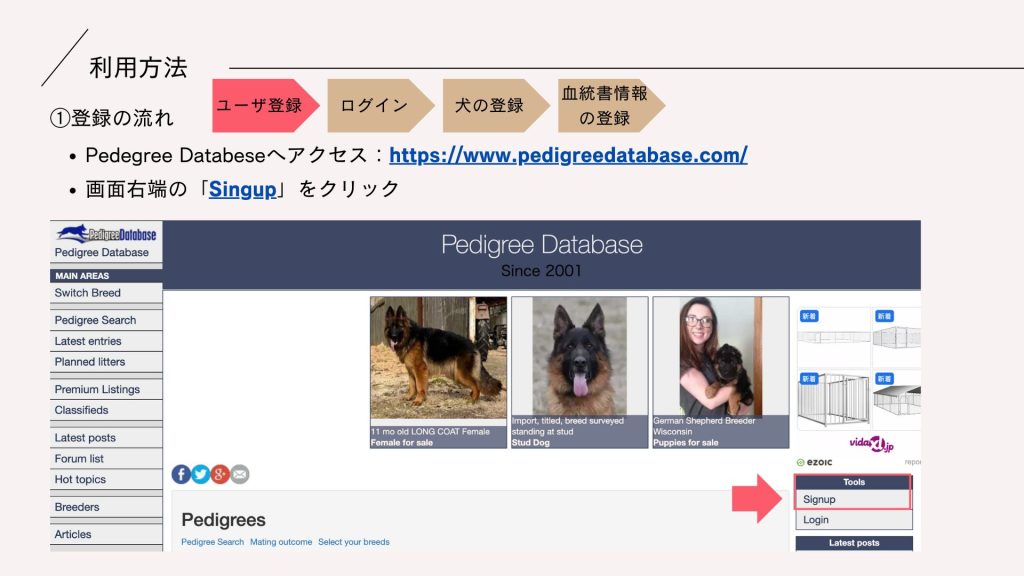This screenshot has height=576, width=1024.
Task: Click the Tools box header
Action: [x=853, y=482]
